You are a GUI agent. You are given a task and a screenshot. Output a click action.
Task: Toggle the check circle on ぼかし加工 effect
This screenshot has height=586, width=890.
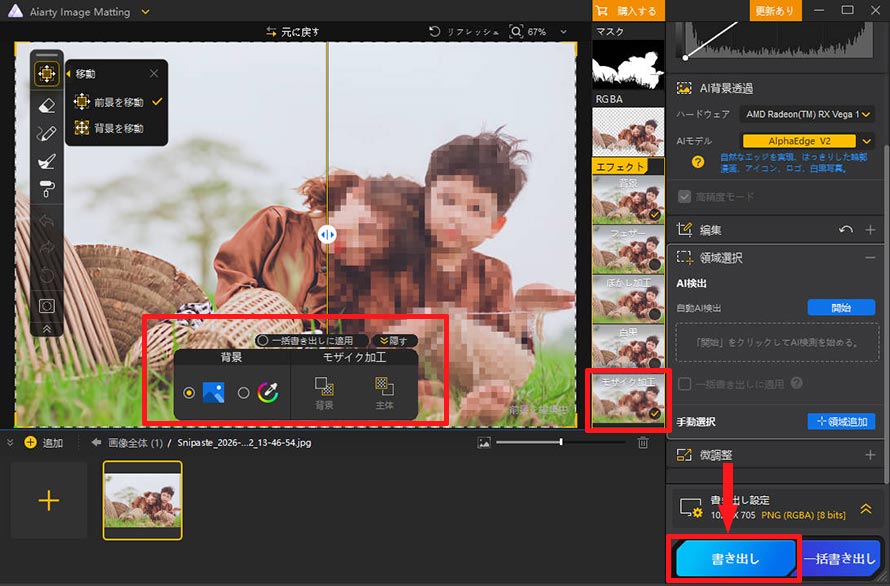point(654,314)
